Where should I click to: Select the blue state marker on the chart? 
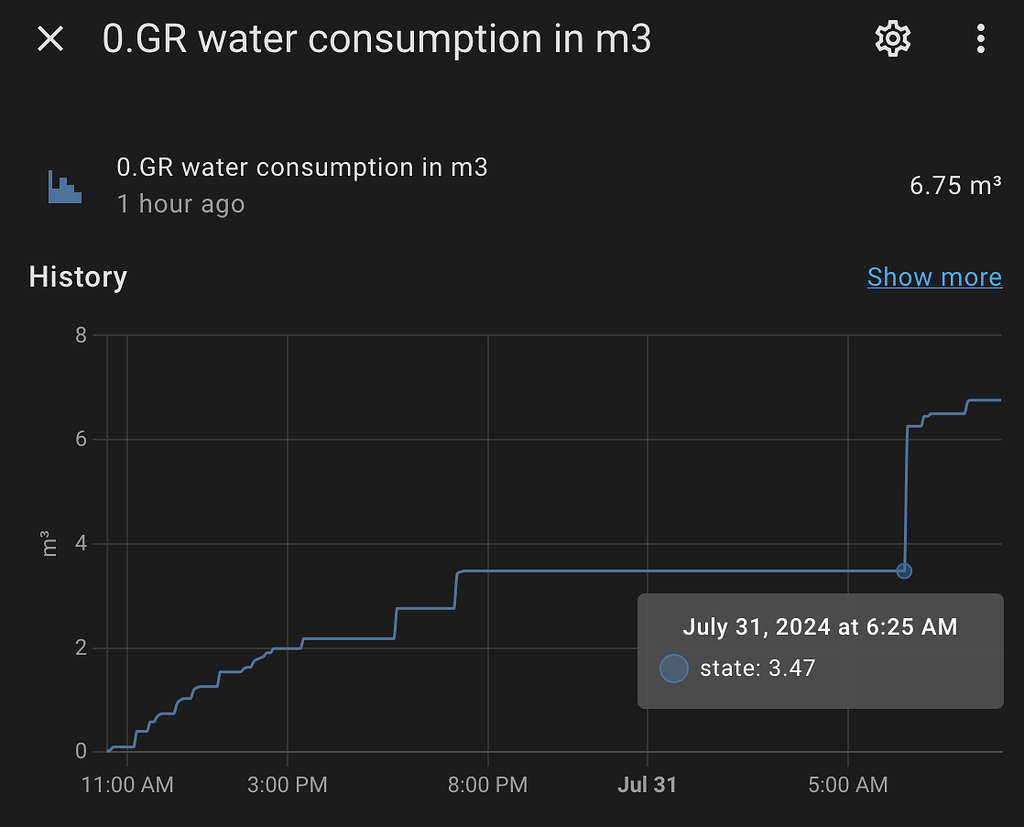point(904,570)
